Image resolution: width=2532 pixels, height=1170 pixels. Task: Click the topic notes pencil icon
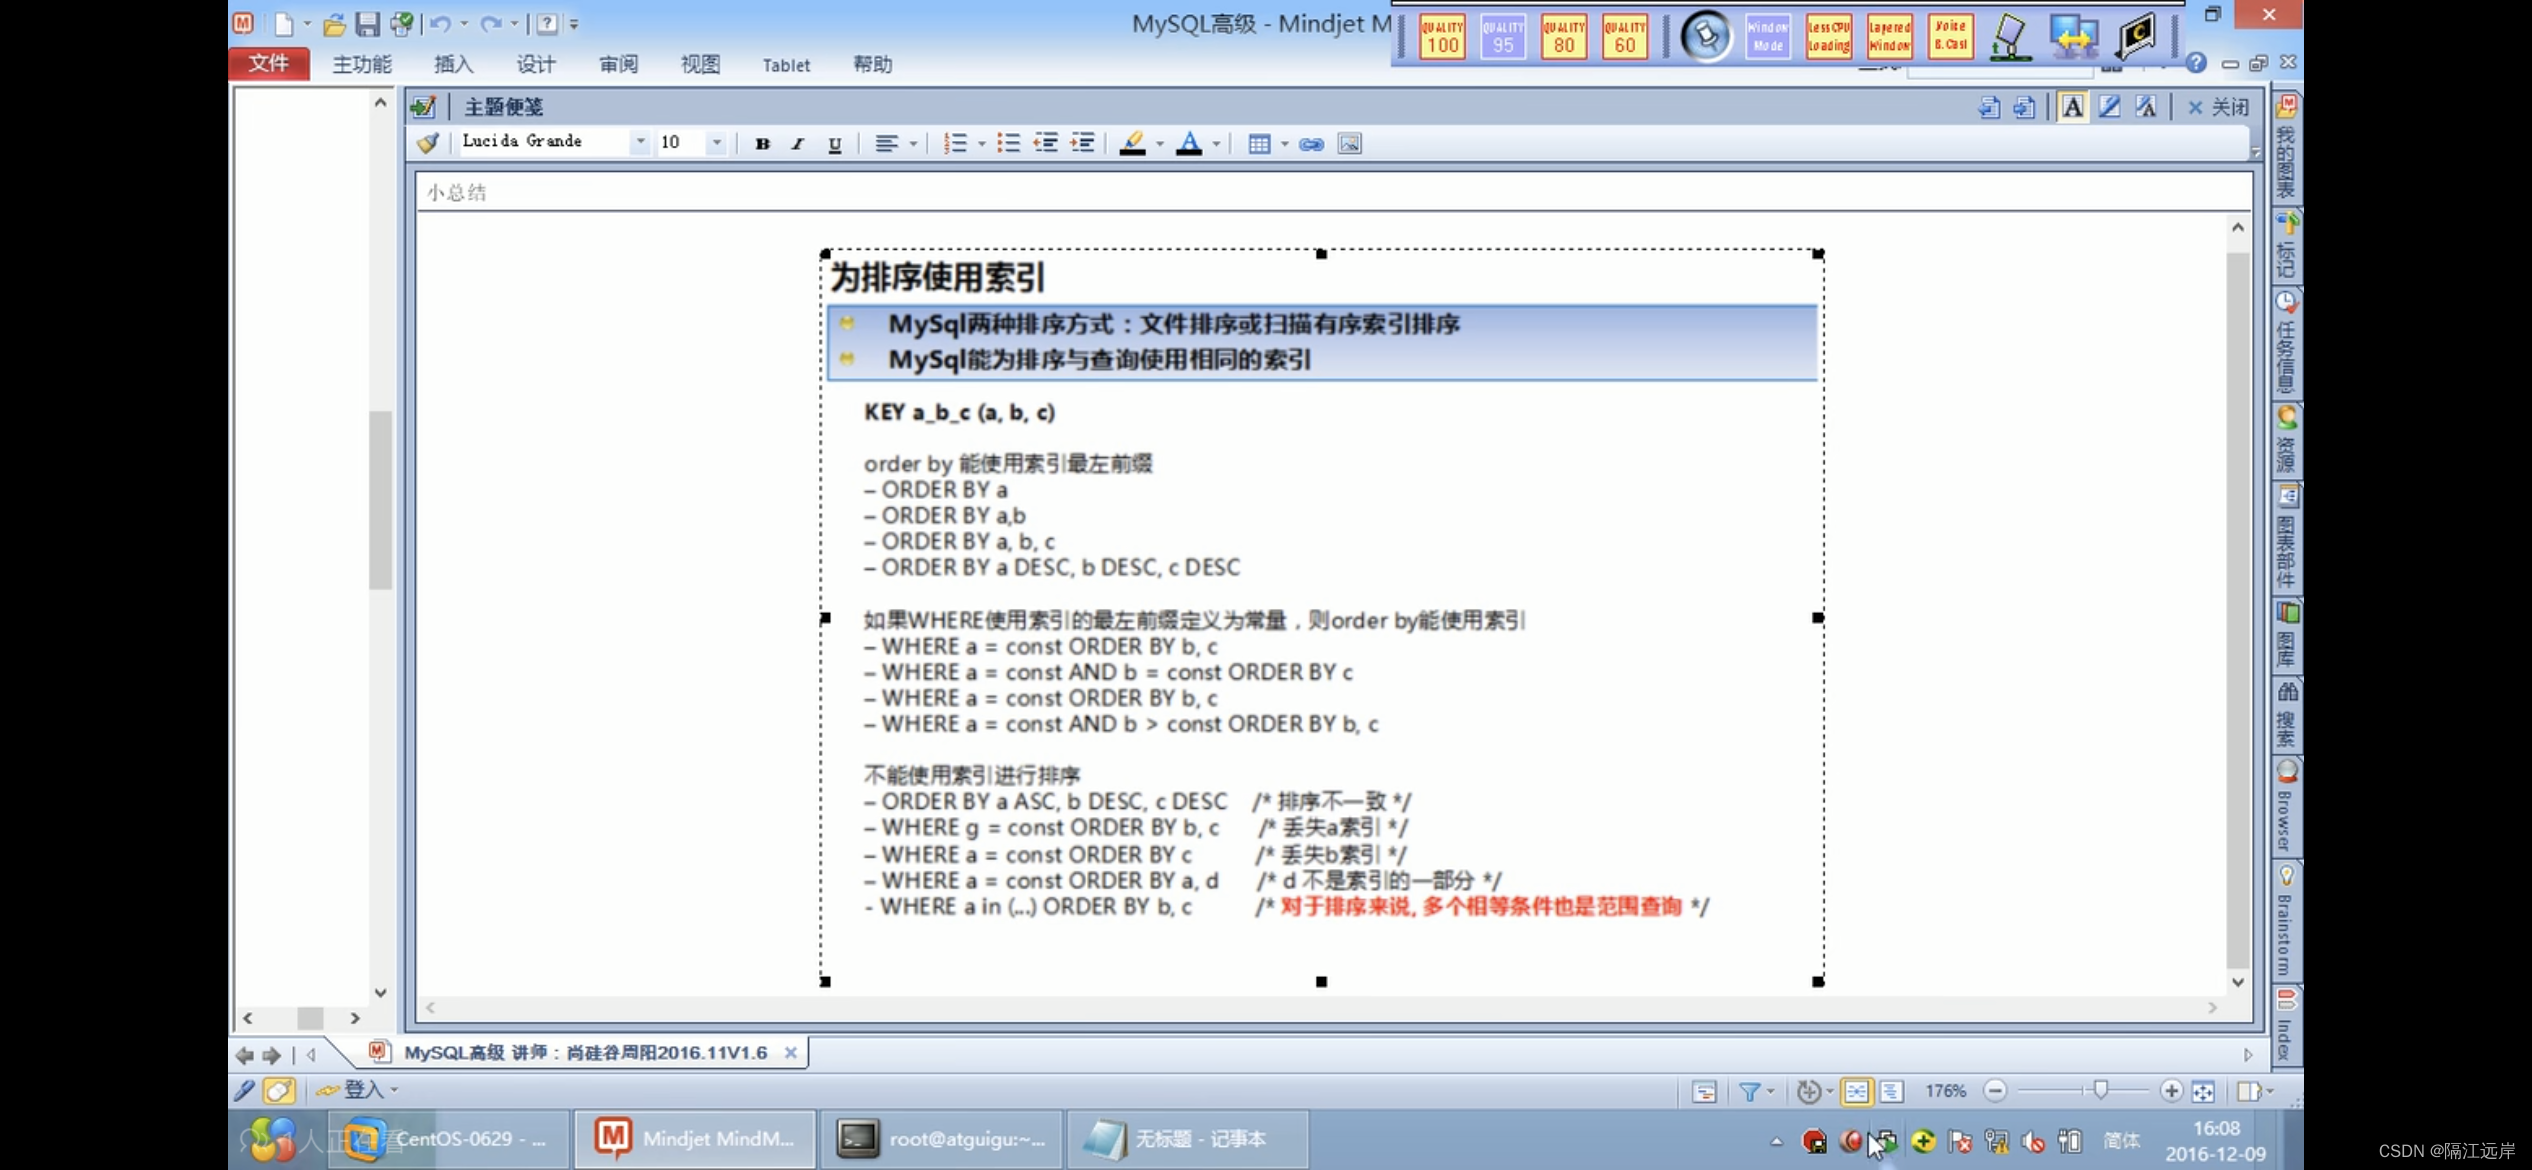423,106
